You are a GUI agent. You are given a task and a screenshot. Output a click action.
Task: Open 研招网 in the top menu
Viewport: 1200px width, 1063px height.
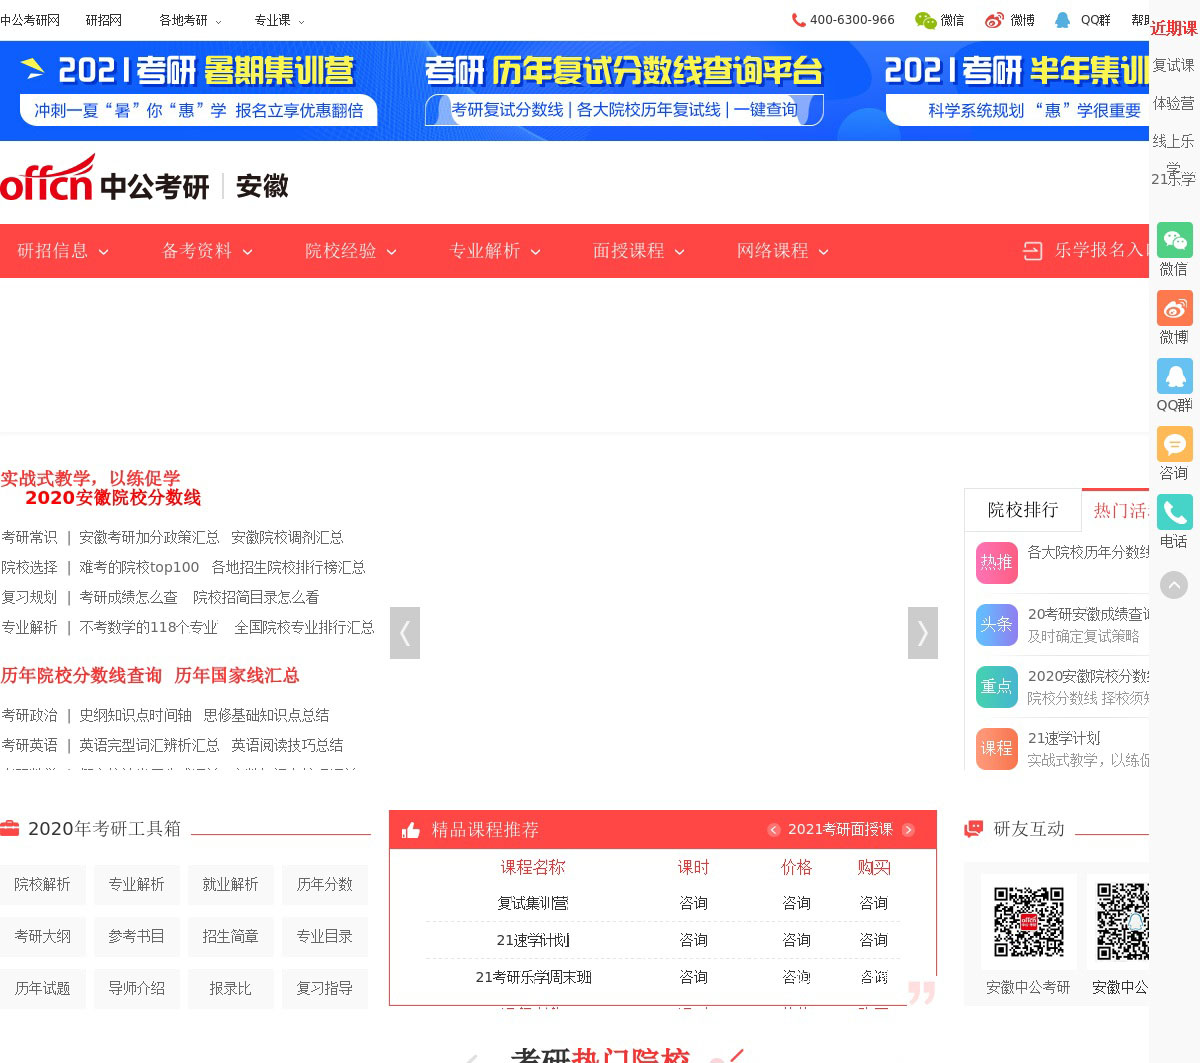click(x=104, y=20)
